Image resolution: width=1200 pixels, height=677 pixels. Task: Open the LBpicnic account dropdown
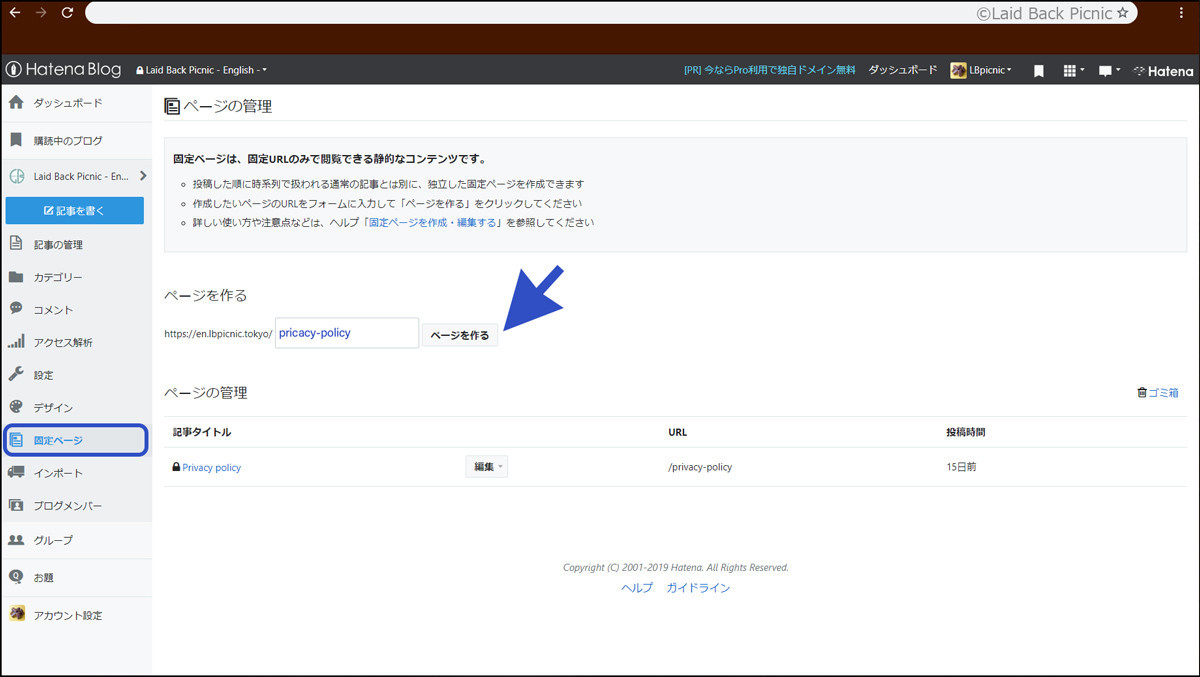coord(981,70)
